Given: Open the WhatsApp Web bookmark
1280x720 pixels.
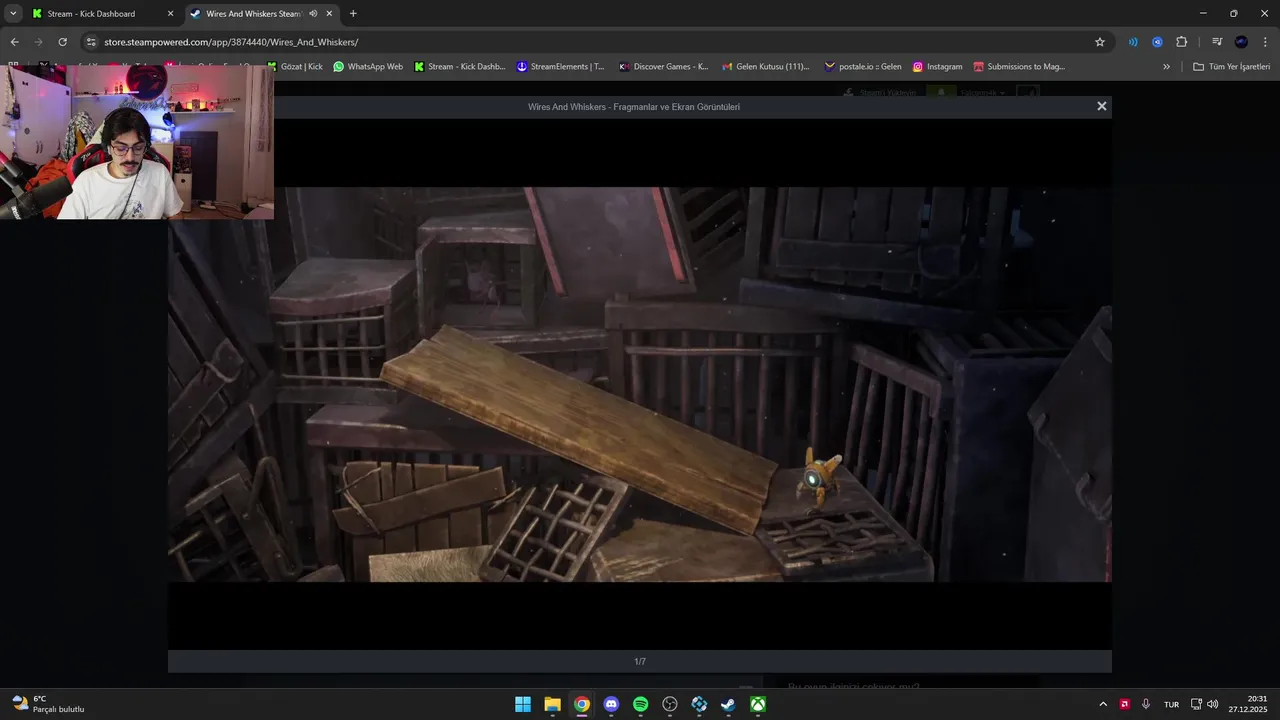Looking at the screenshot, I should click(368, 67).
